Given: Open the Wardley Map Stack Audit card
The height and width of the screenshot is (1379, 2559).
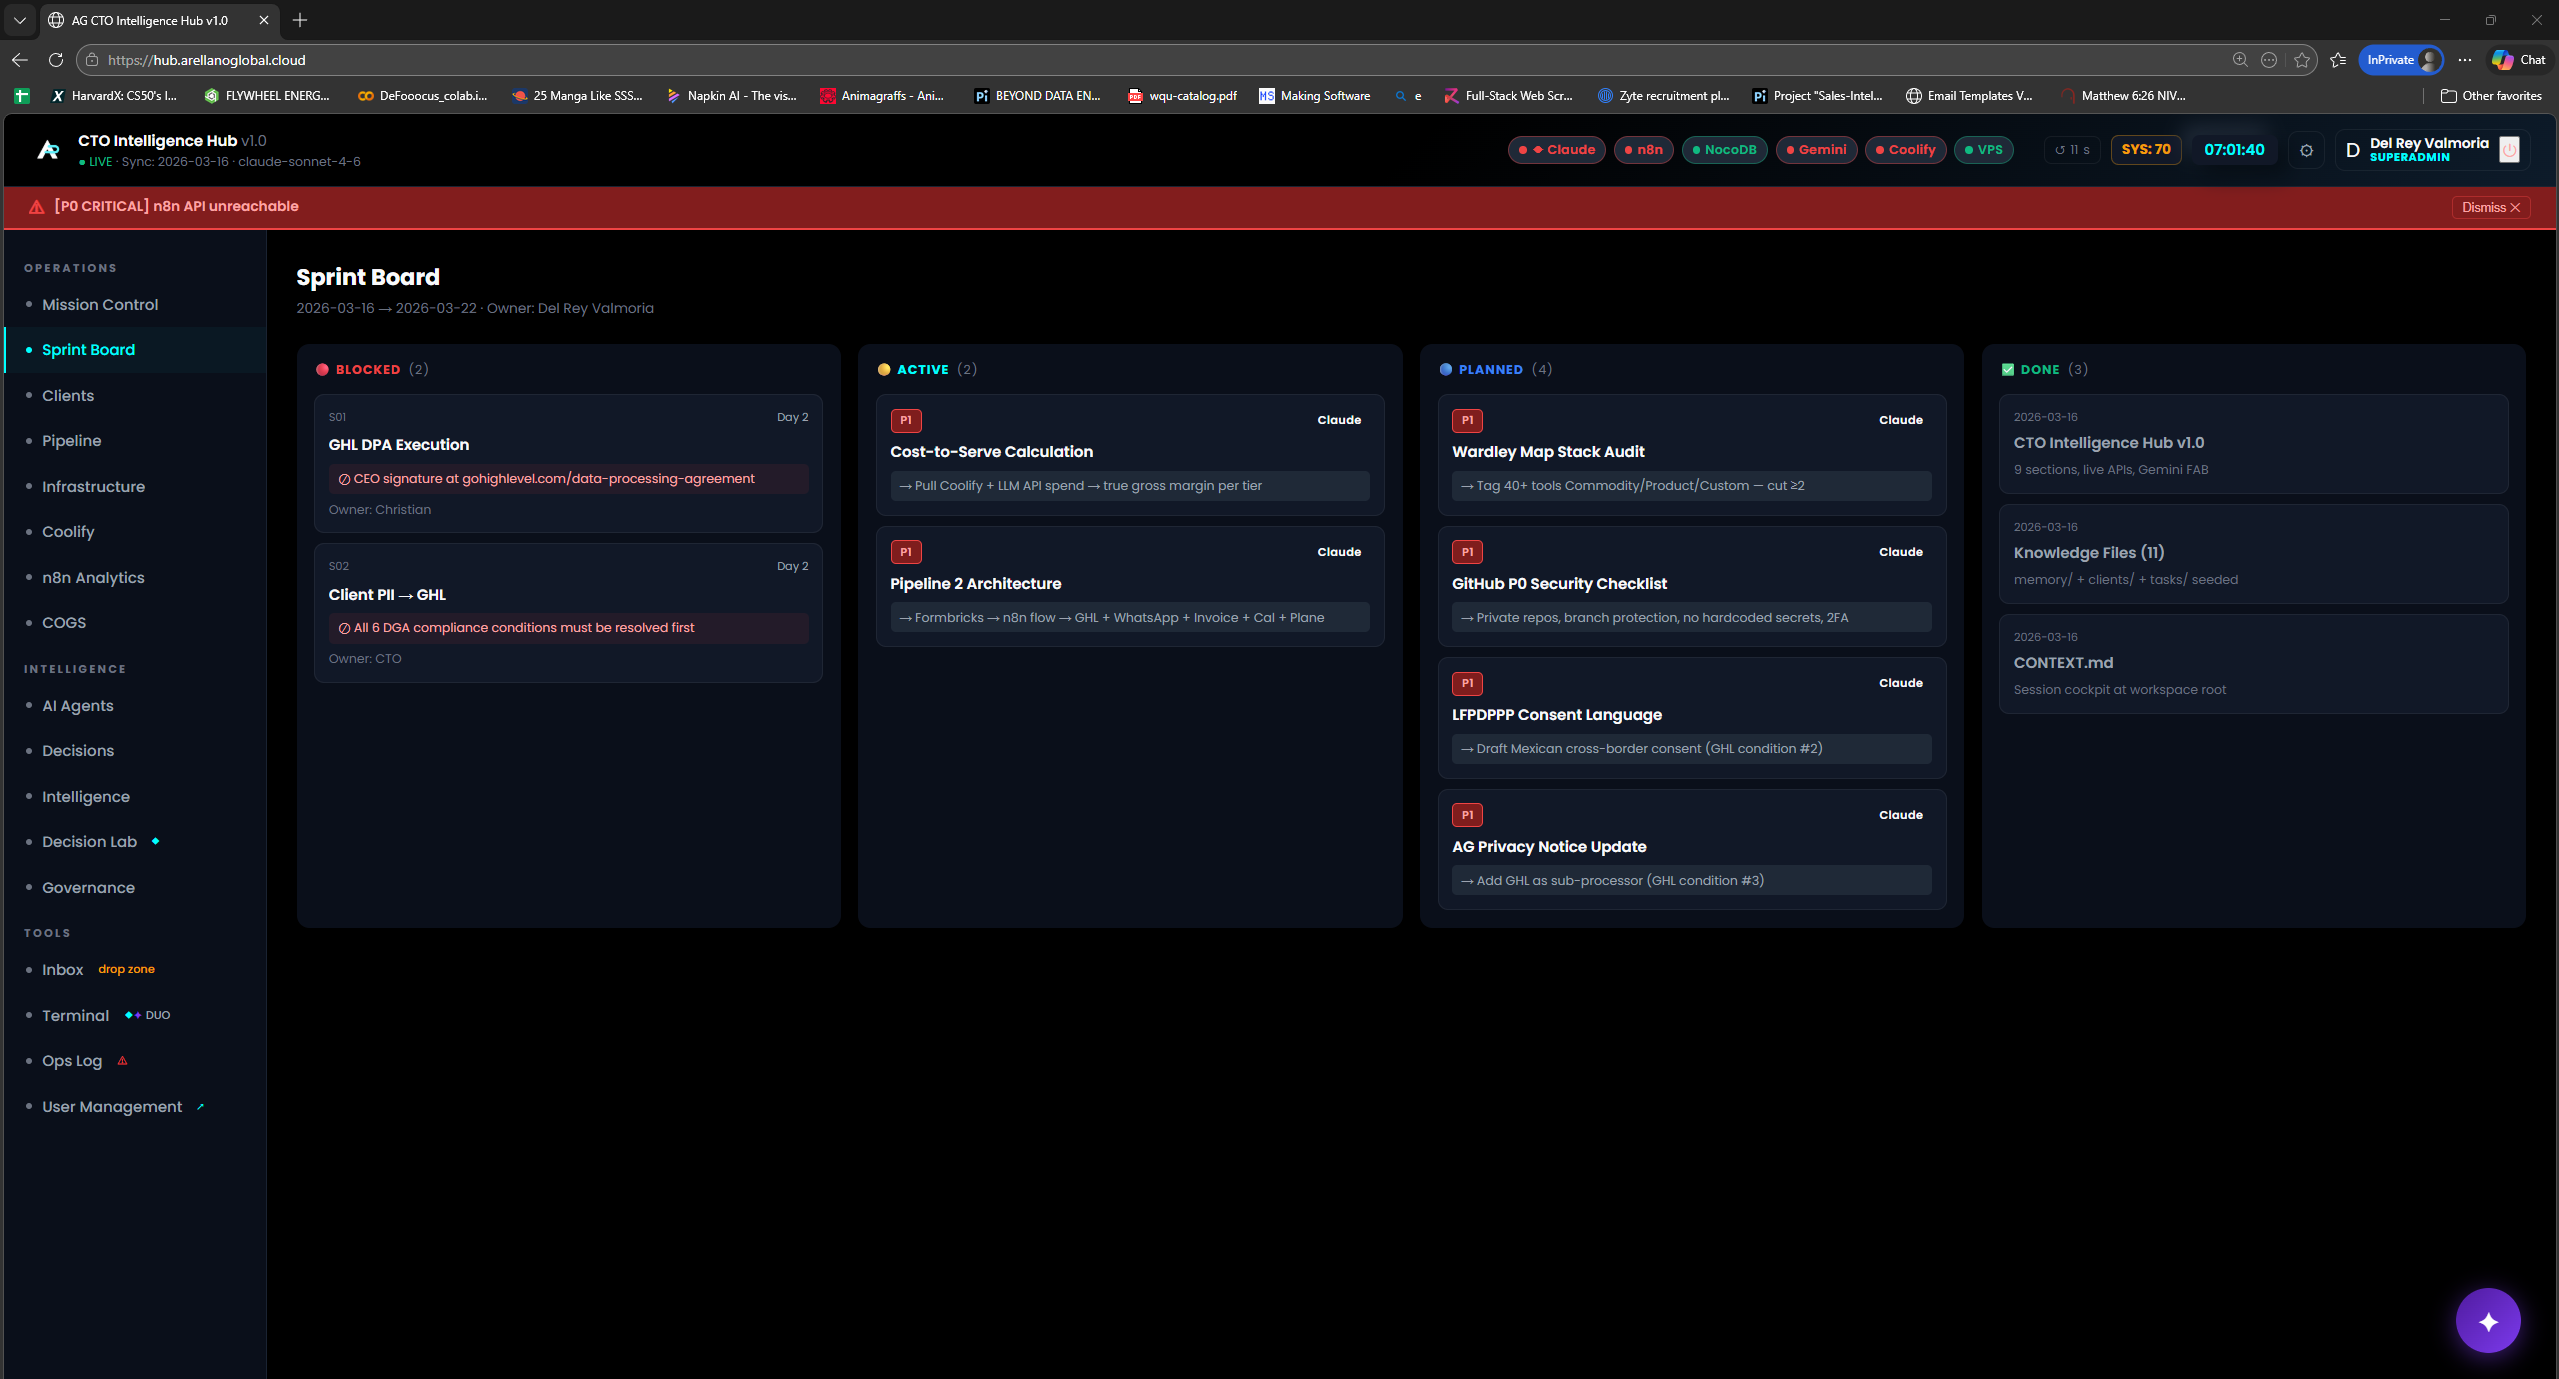Looking at the screenshot, I should point(1692,455).
